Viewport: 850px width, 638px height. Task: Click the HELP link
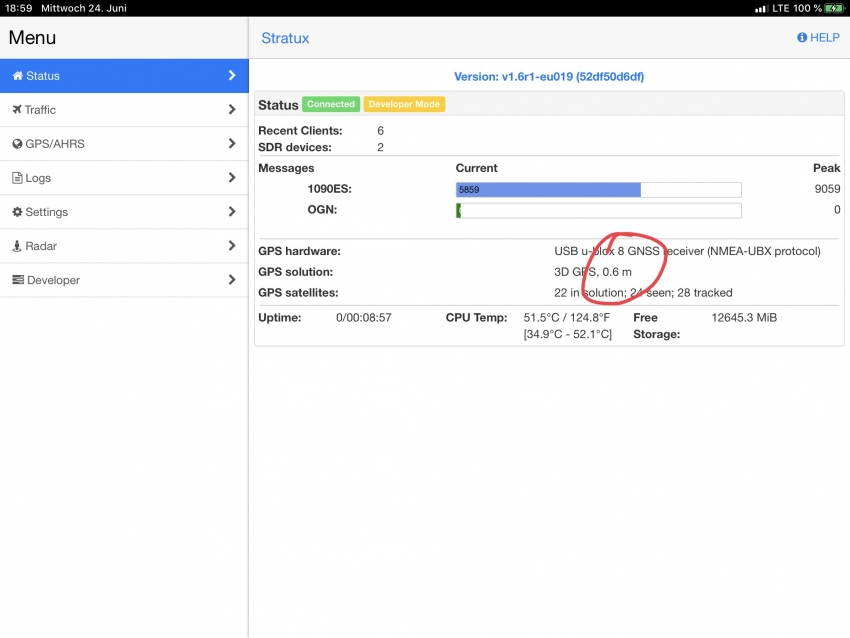pos(818,37)
